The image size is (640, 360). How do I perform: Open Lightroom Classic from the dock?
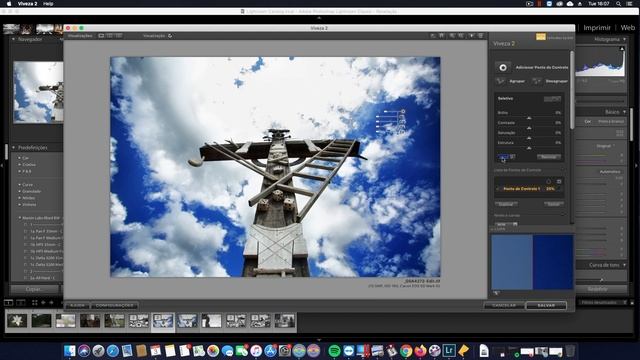(x=449, y=351)
